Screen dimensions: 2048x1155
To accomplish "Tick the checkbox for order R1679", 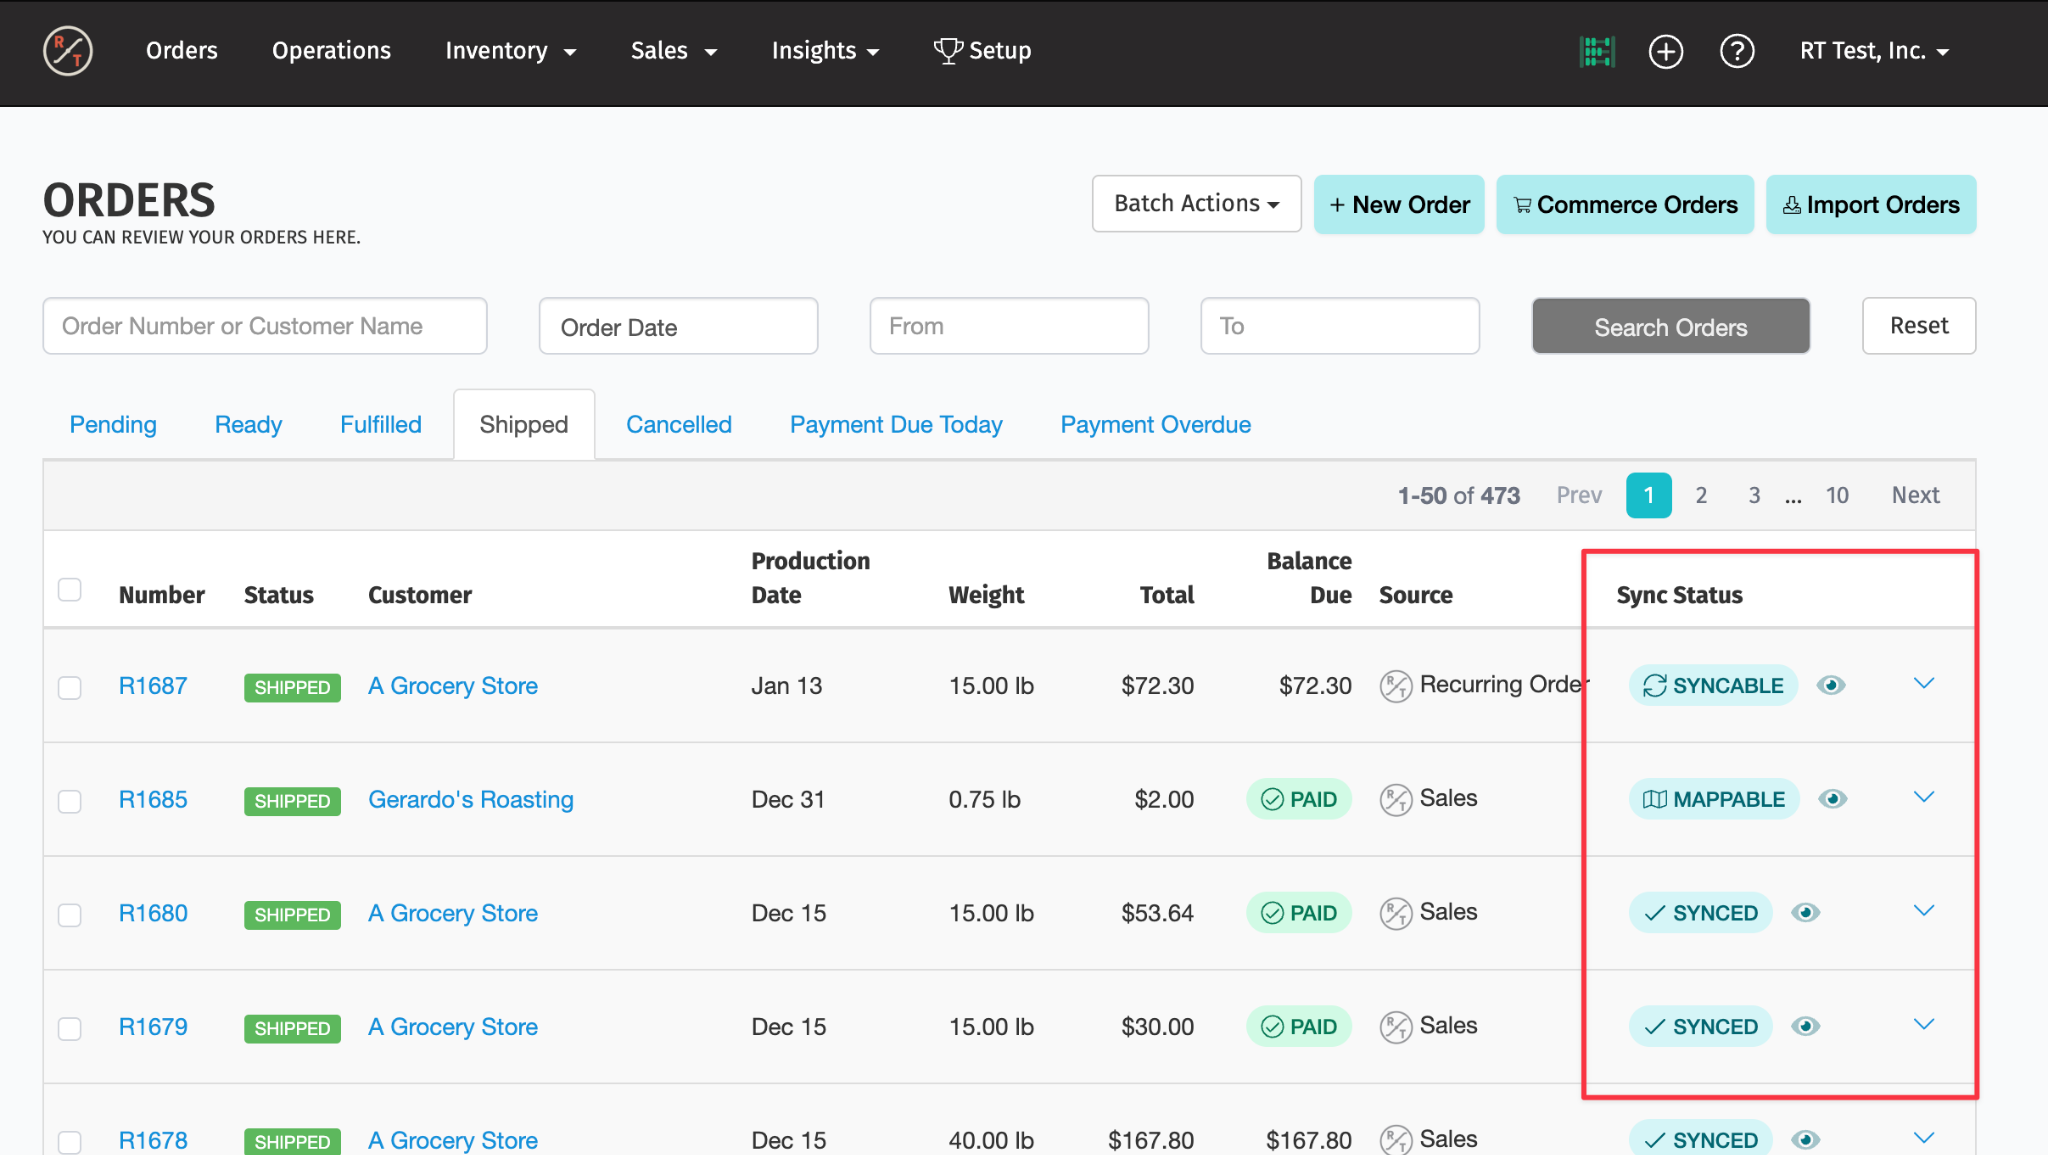I will (x=70, y=1029).
